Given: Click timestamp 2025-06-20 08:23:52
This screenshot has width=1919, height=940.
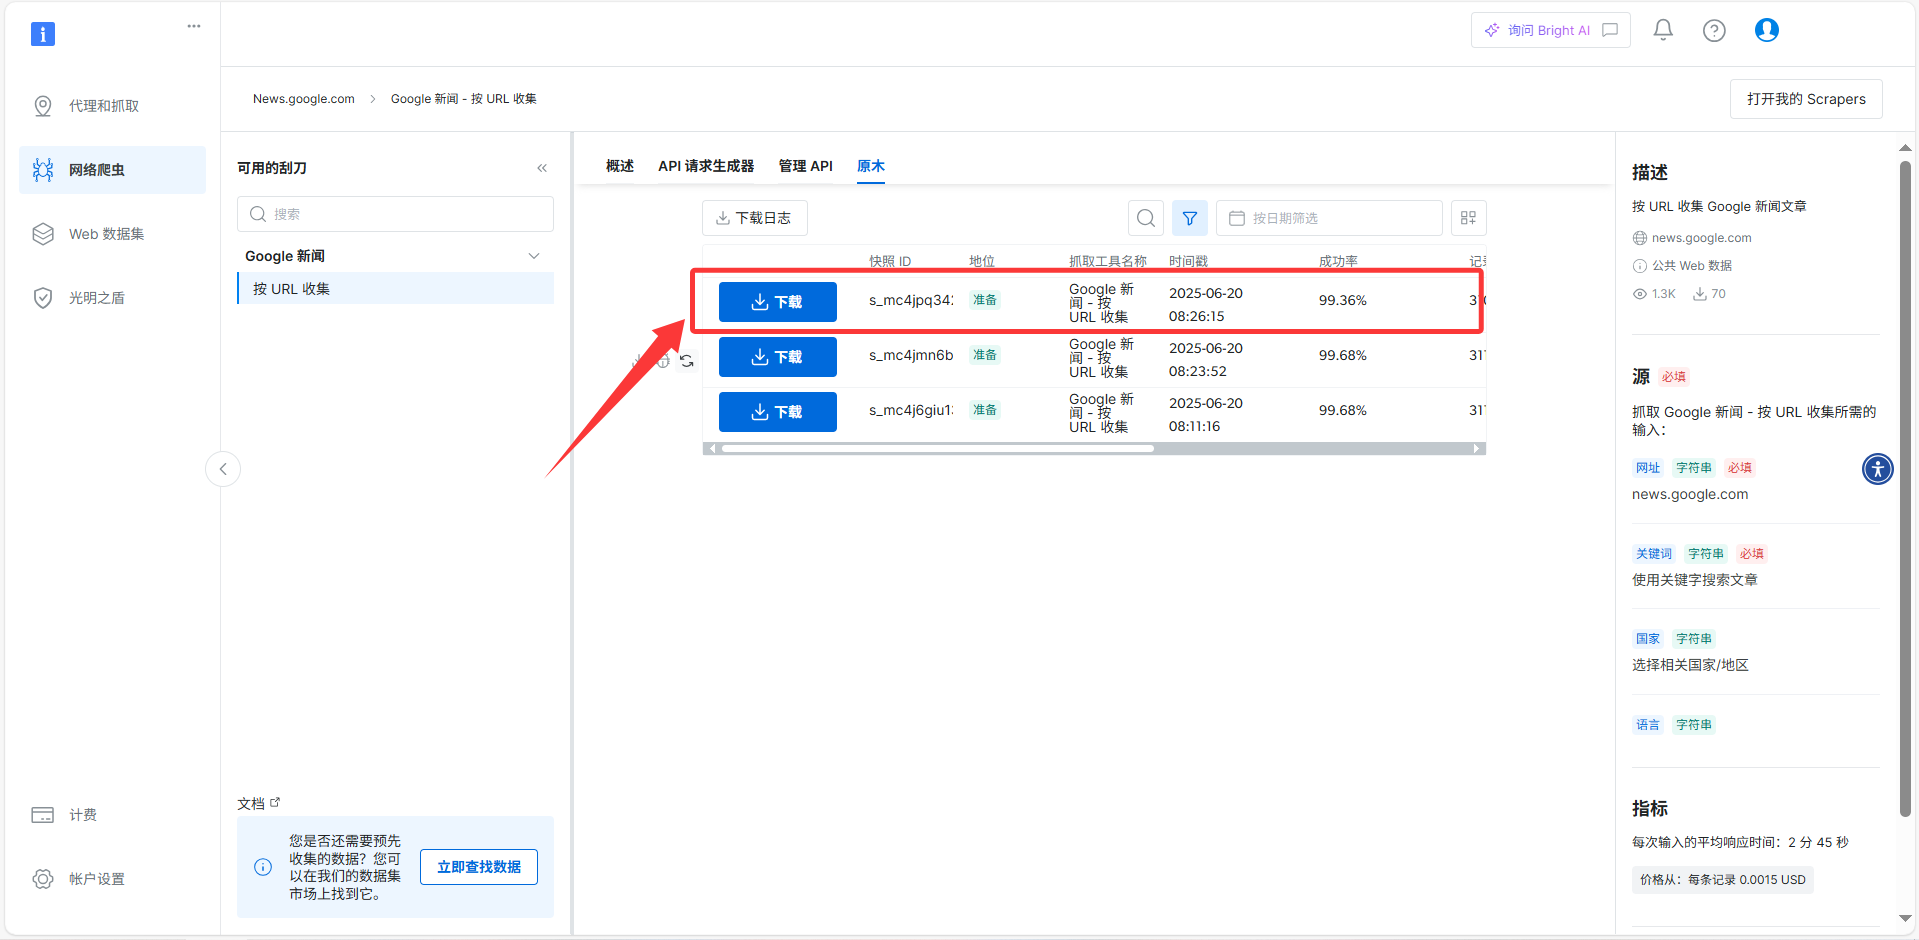Looking at the screenshot, I should click(x=1206, y=360).
